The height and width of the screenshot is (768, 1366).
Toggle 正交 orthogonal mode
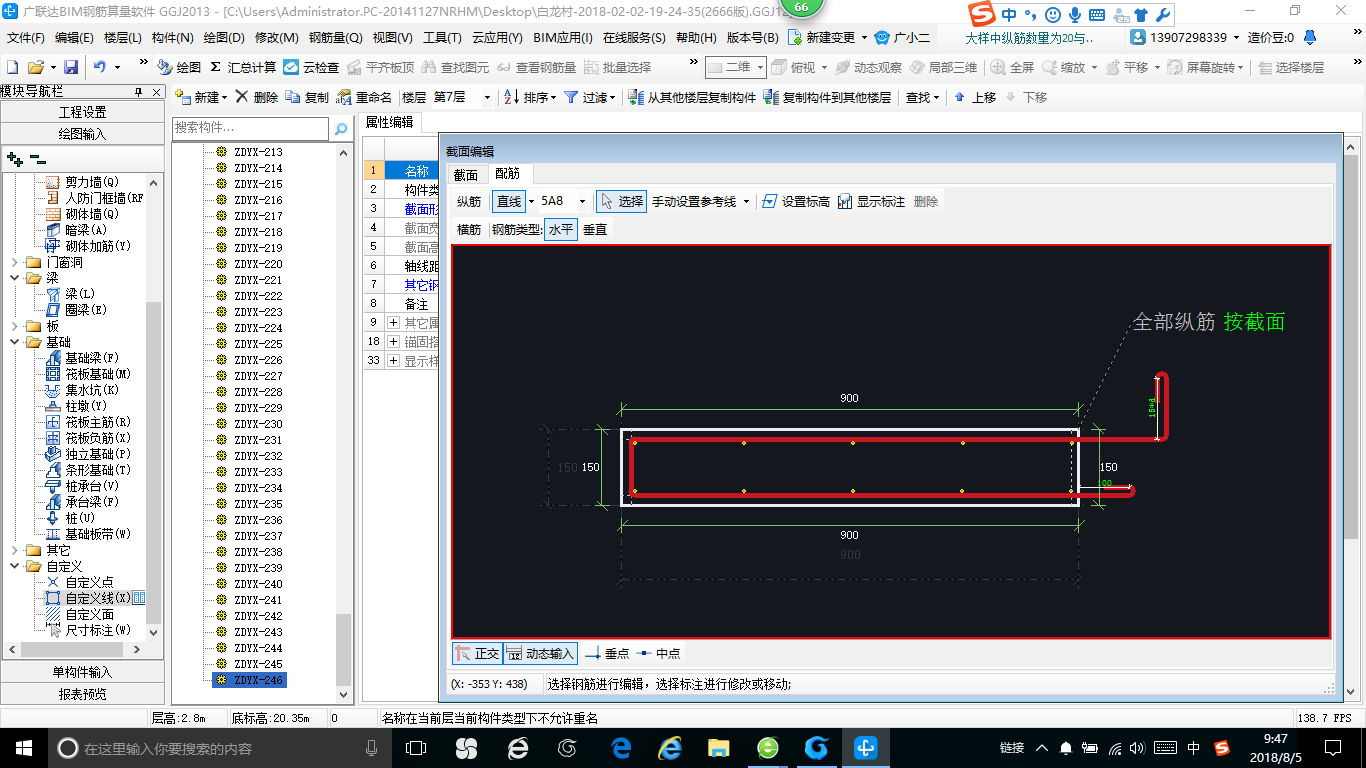[x=477, y=653]
